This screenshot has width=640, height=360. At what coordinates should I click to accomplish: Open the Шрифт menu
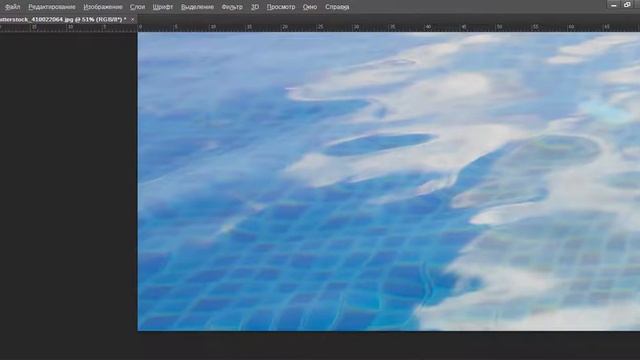[162, 7]
